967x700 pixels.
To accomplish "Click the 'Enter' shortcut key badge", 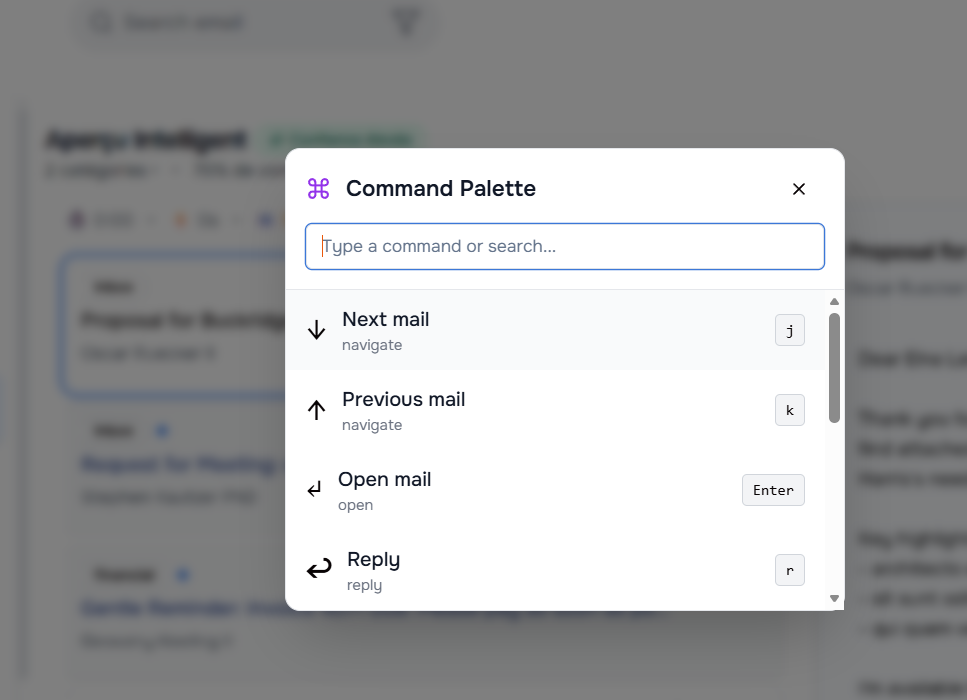I will 773,490.
